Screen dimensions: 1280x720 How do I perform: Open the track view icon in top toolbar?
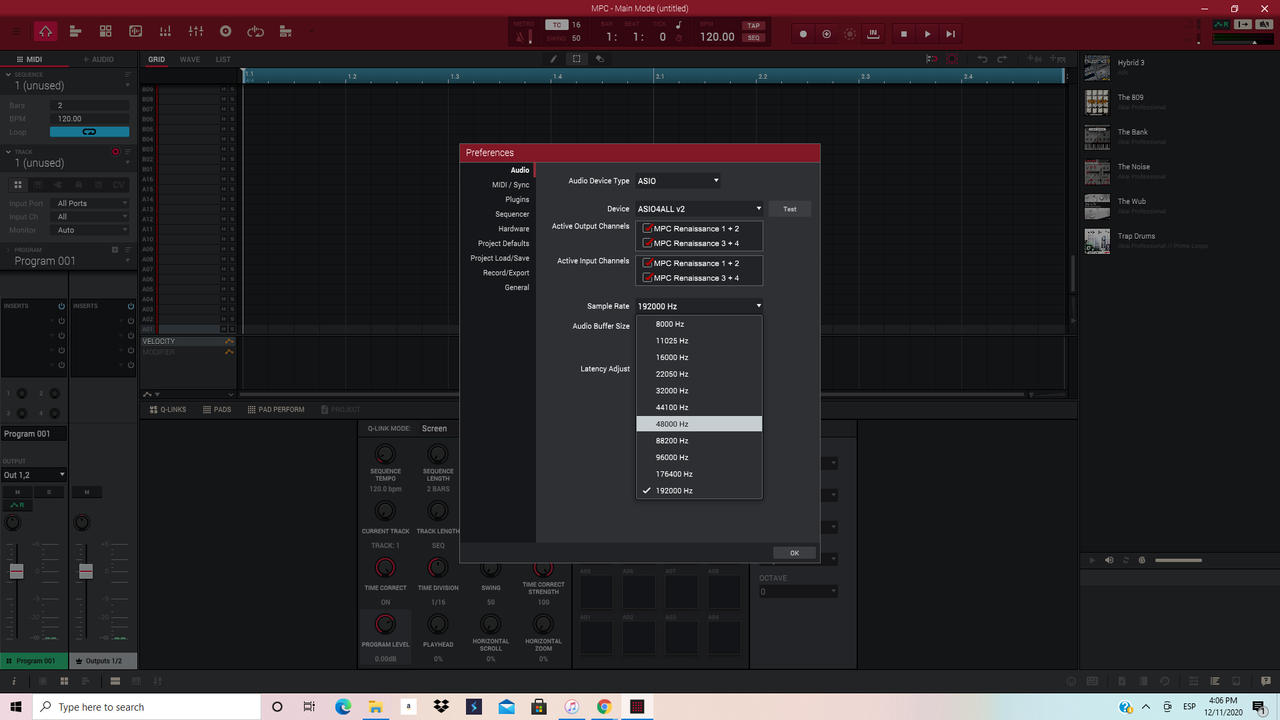[x=76, y=32]
